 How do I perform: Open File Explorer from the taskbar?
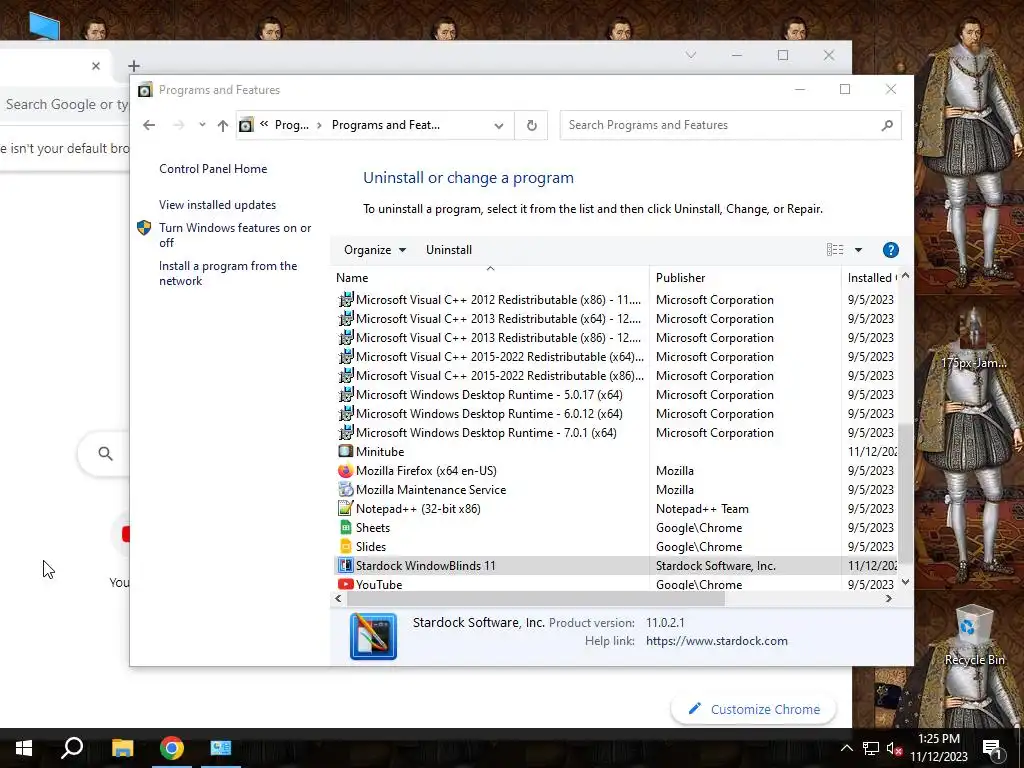122,748
